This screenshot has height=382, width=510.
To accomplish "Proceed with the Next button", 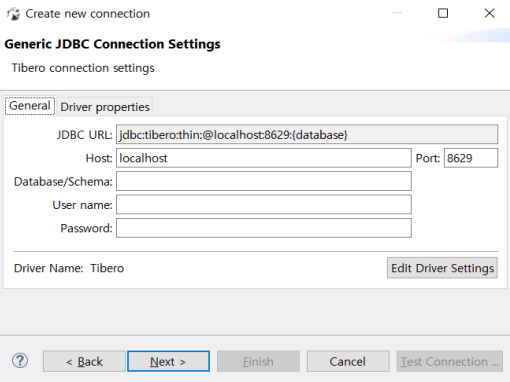I will pos(168,361).
